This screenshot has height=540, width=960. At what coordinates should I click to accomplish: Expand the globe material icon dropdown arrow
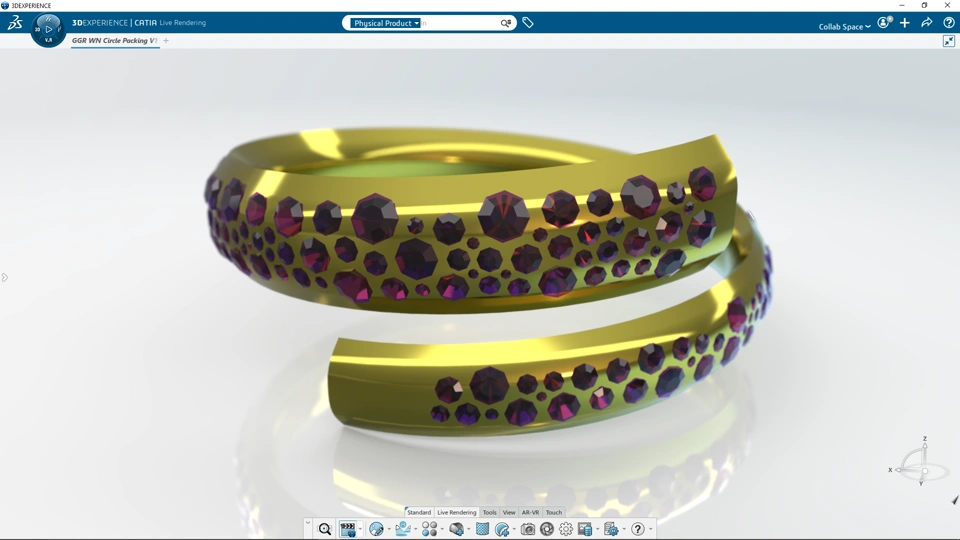coord(389,529)
